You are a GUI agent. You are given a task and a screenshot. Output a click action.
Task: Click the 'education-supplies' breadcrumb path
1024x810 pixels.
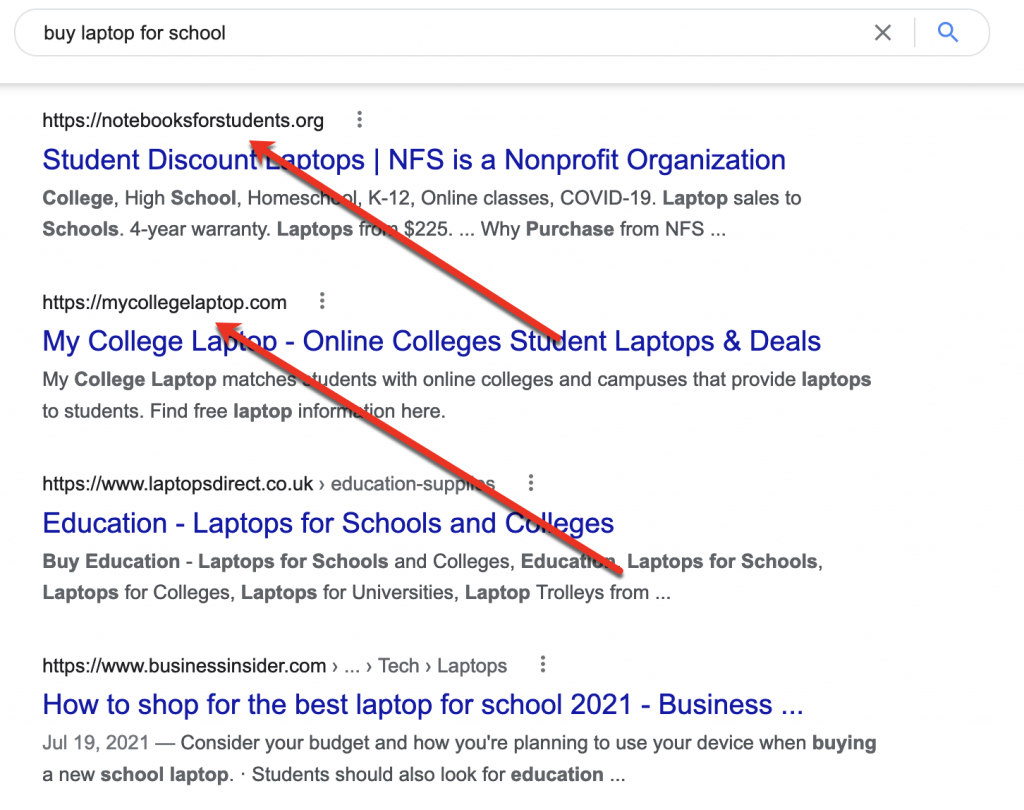pyautogui.click(x=412, y=484)
